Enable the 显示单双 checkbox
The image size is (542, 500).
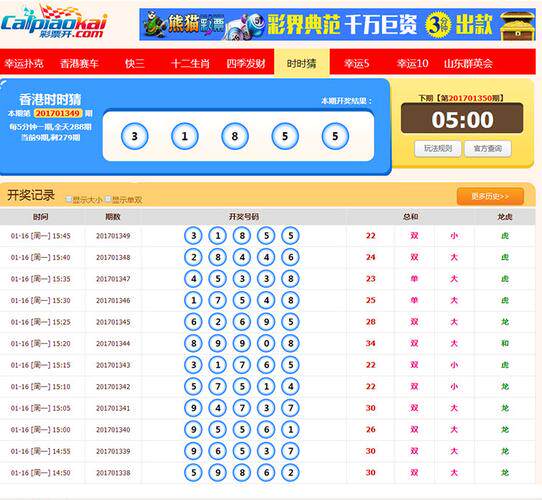click(108, 199)
